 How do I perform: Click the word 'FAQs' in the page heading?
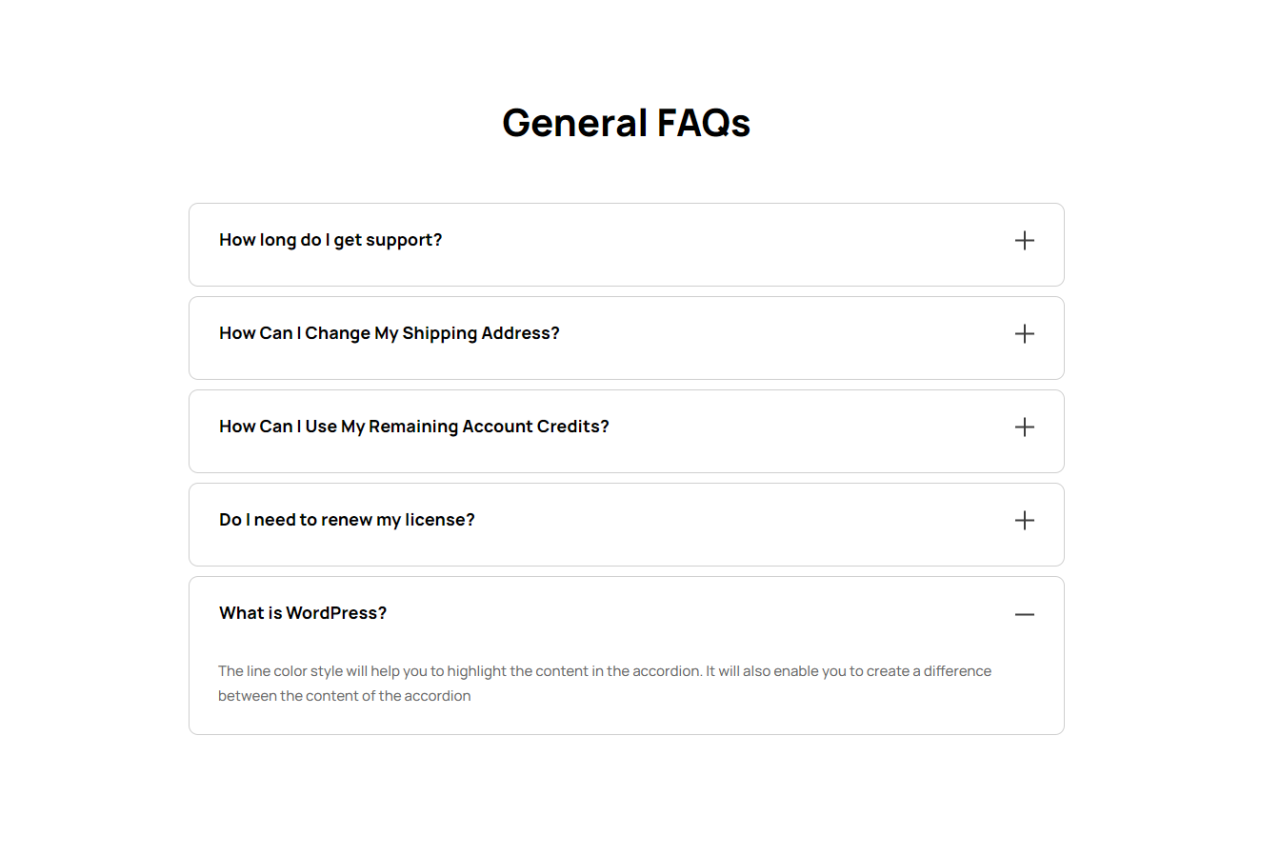point(704,123)
